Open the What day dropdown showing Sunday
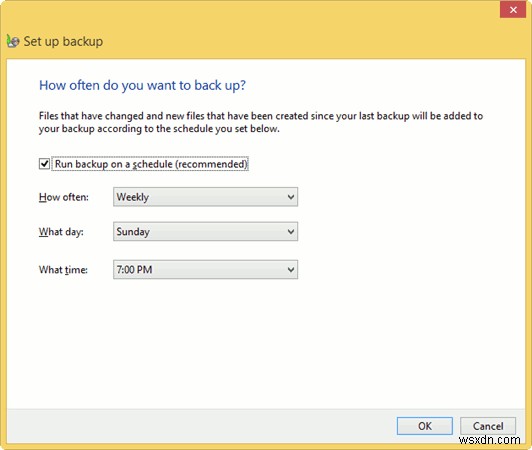This screenshot has width=532, height=450. point(206,231)
